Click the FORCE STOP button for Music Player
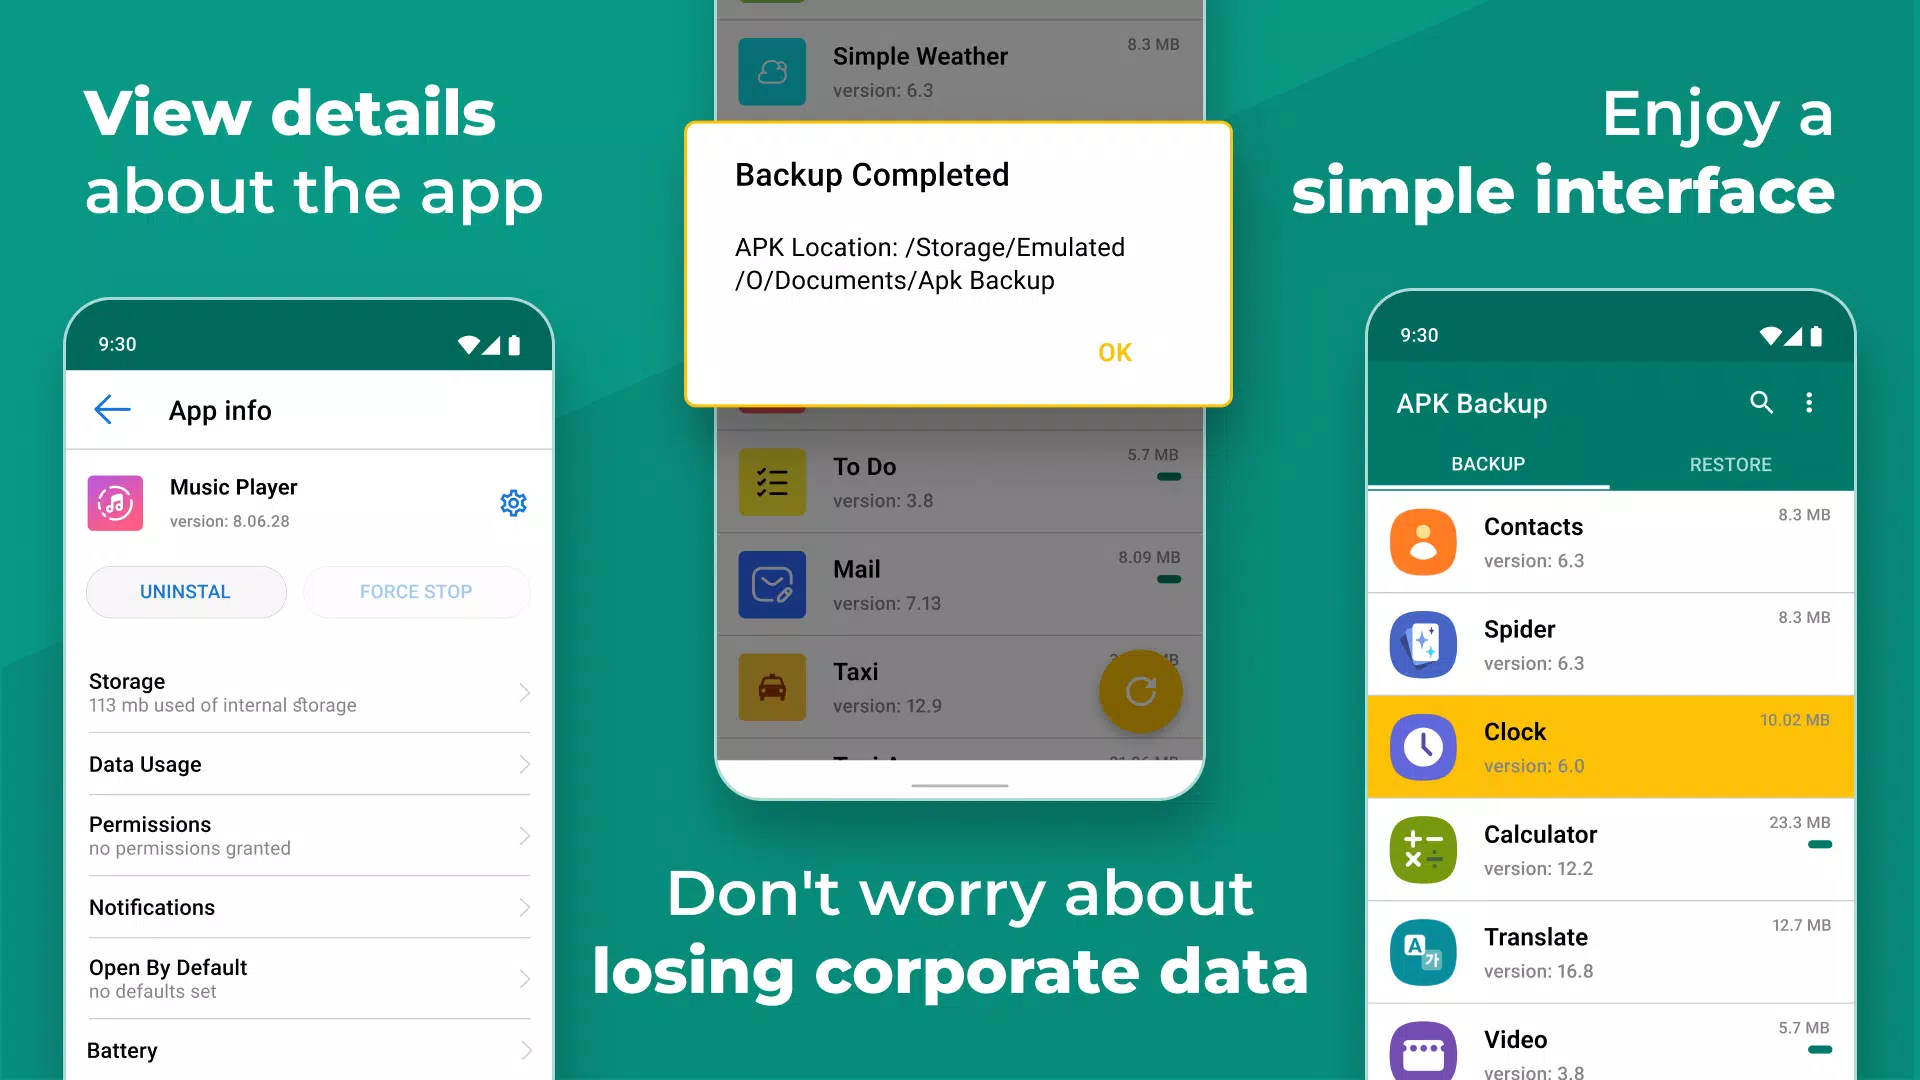This screenshot has height=1080, width=1920. [x=415, y=591]
